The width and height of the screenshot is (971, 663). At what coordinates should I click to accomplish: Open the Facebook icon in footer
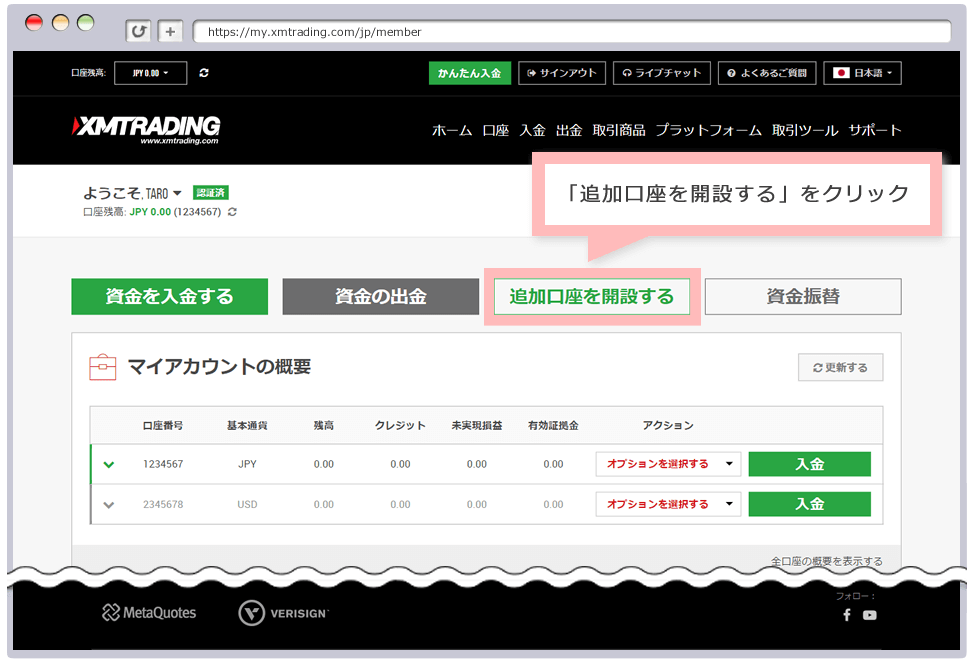[847, 615]
